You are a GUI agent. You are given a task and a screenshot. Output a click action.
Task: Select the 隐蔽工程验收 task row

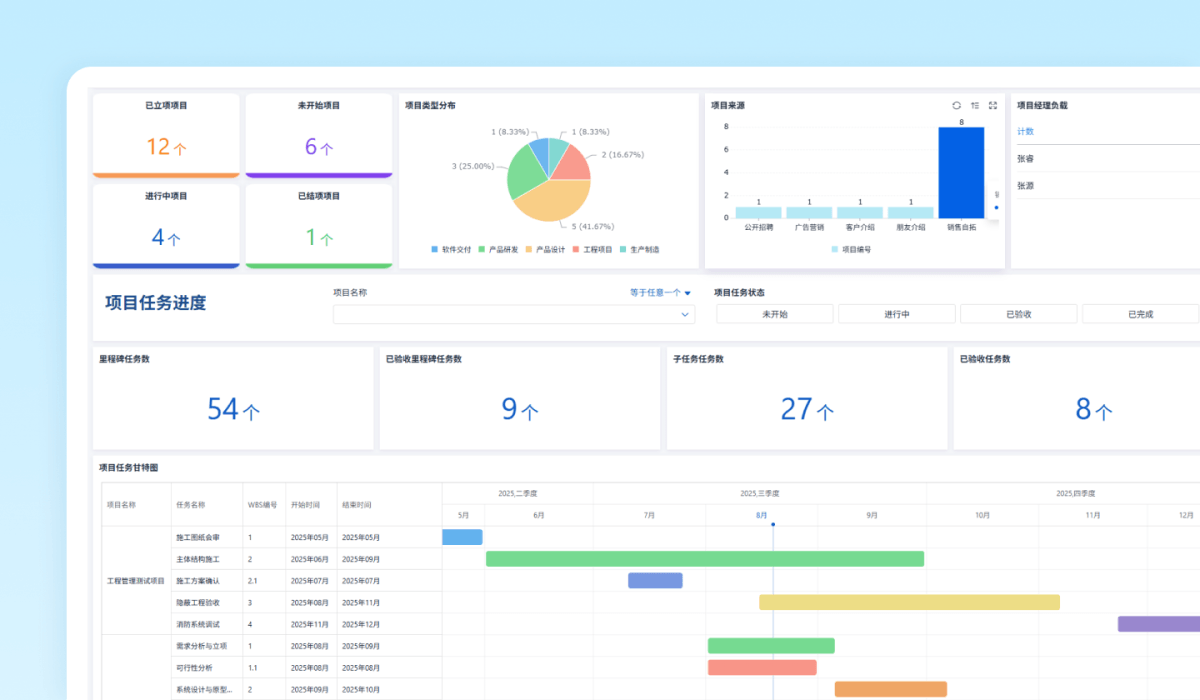click(x=306, y=602)
